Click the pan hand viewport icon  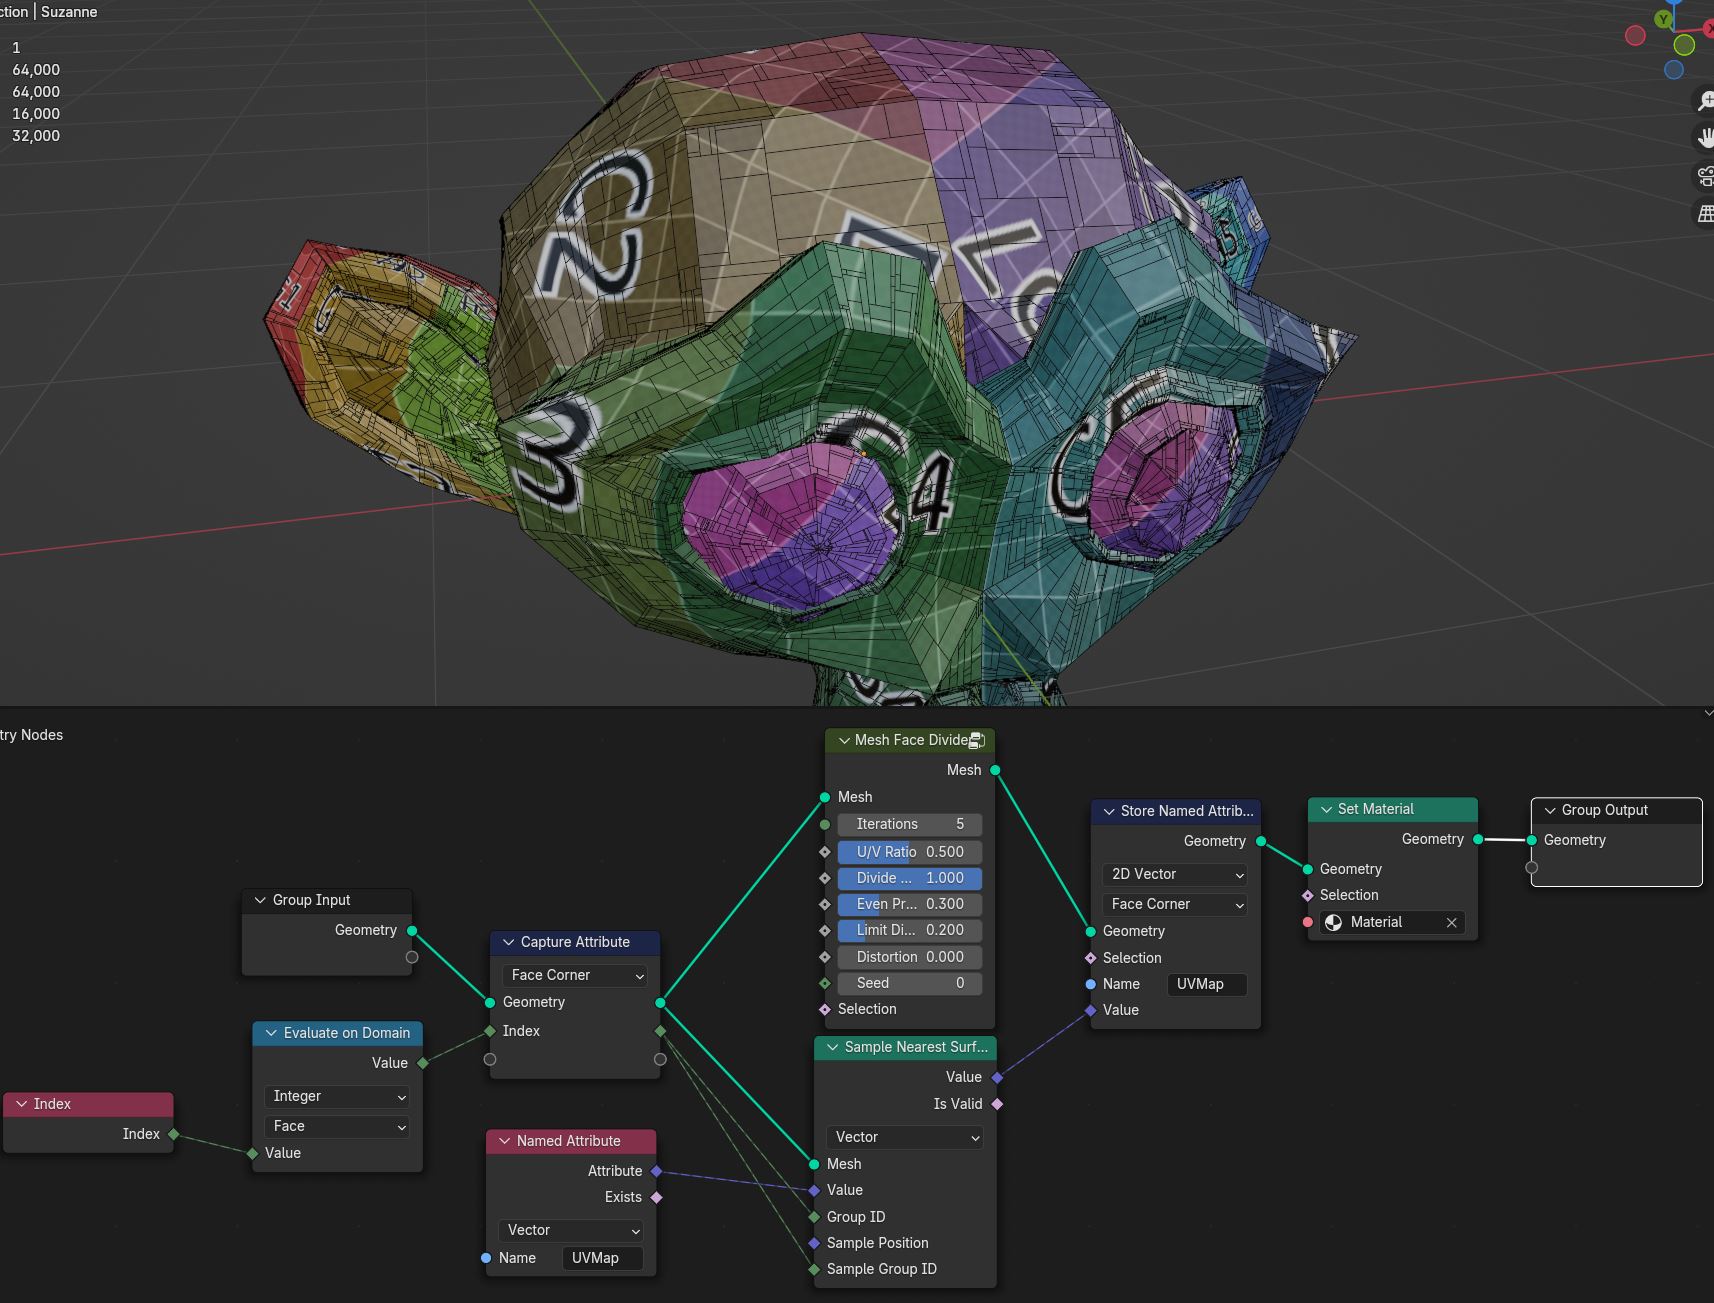click(1705, 138)
